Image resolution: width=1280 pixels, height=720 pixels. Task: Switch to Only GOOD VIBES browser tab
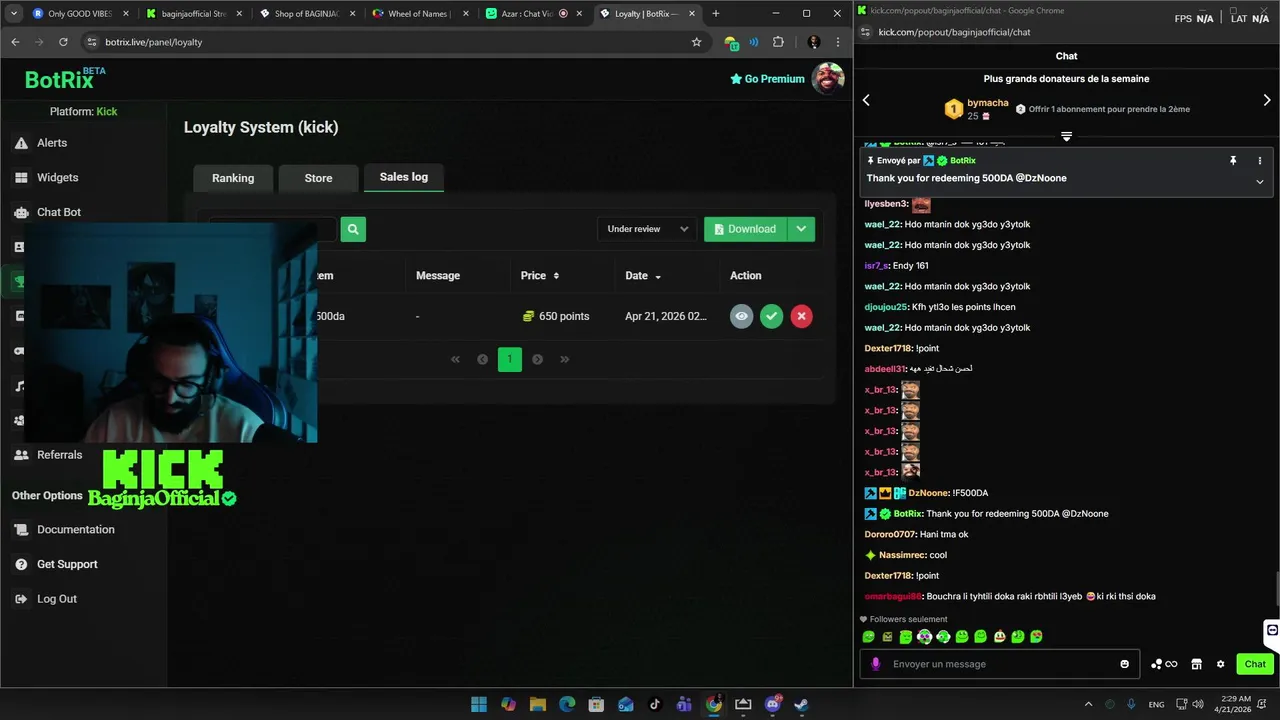click(79, 14)
